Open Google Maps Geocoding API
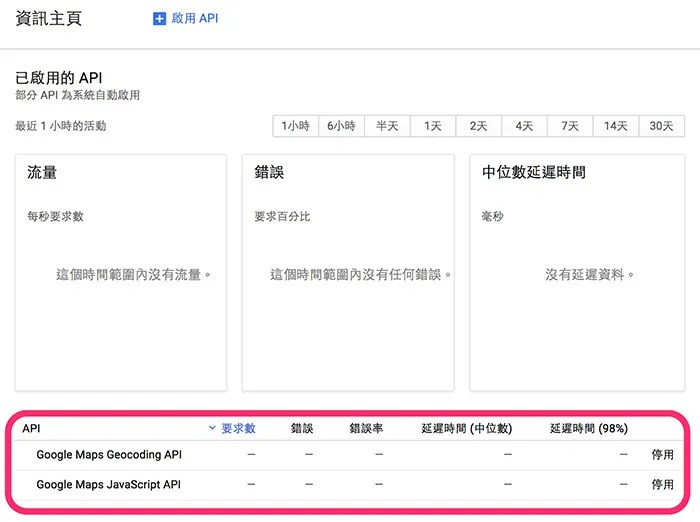The height and width of the screenshot is (522, 700). point(109,455)
